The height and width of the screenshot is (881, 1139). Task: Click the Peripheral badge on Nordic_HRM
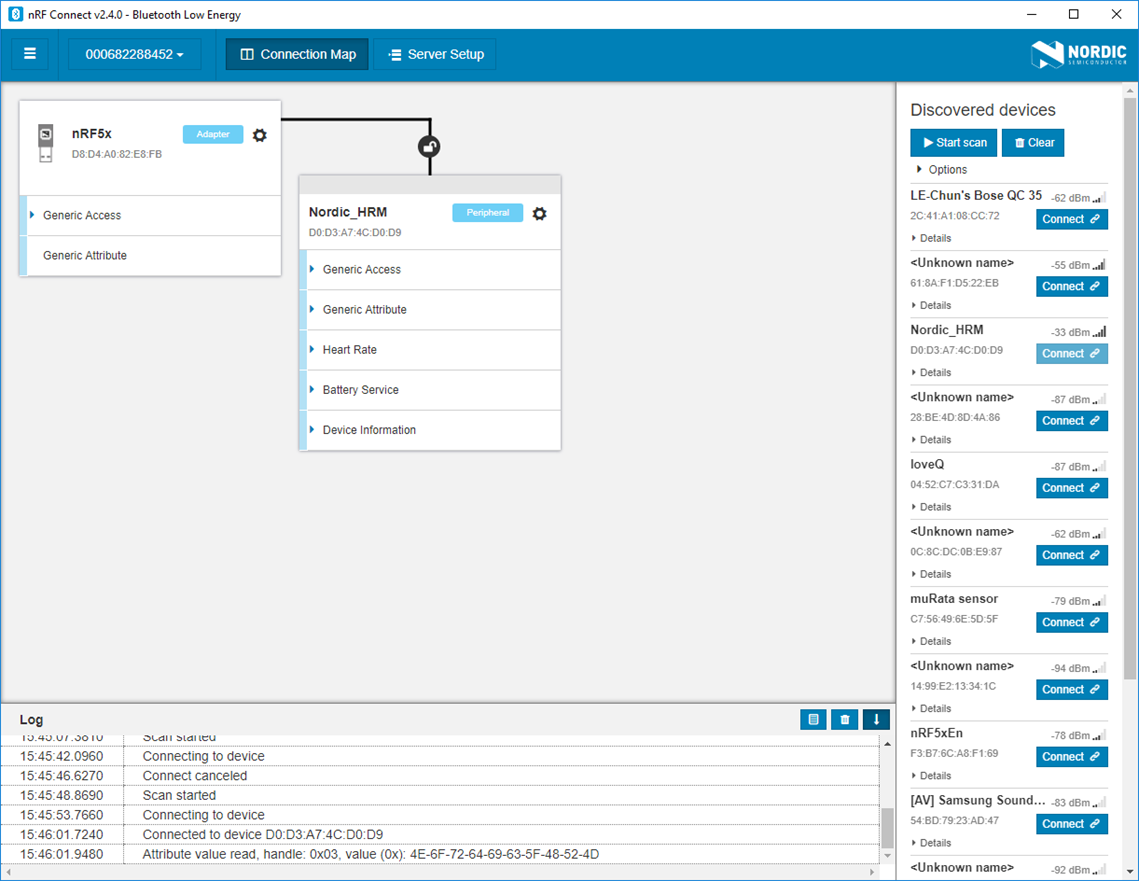487,213
